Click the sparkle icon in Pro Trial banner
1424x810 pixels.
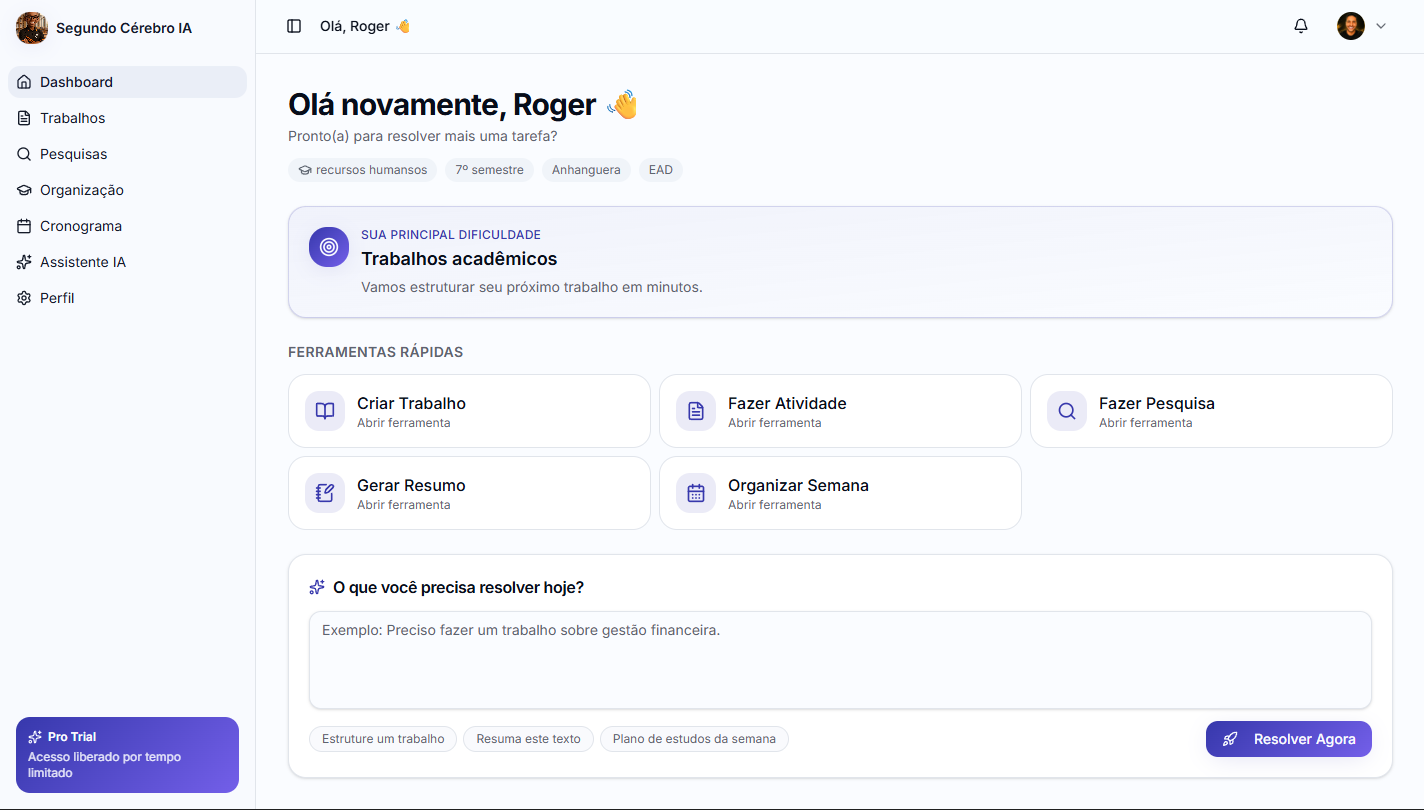(35, 737)
